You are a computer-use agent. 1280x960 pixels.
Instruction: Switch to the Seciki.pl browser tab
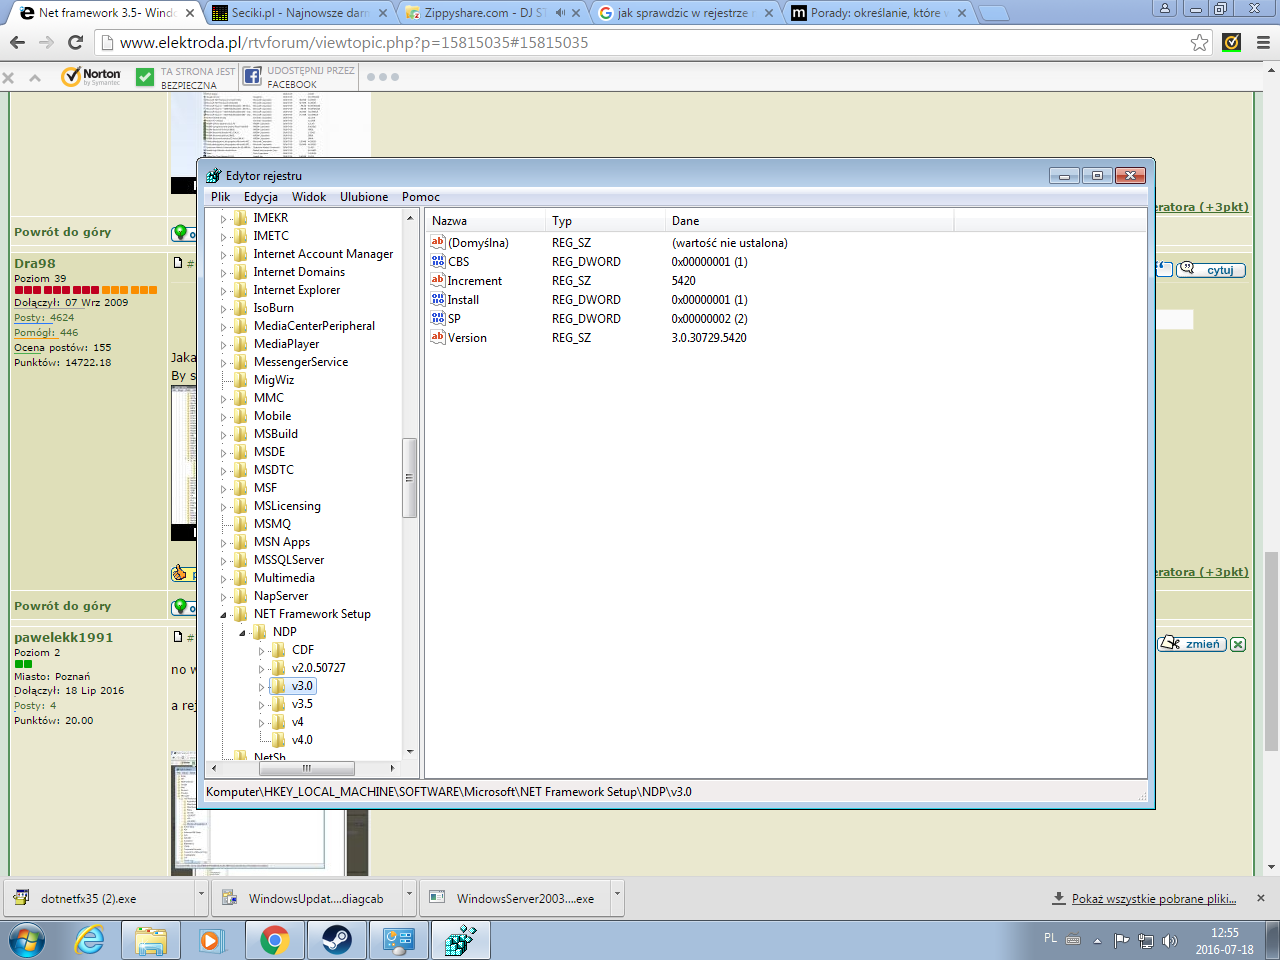300,13
